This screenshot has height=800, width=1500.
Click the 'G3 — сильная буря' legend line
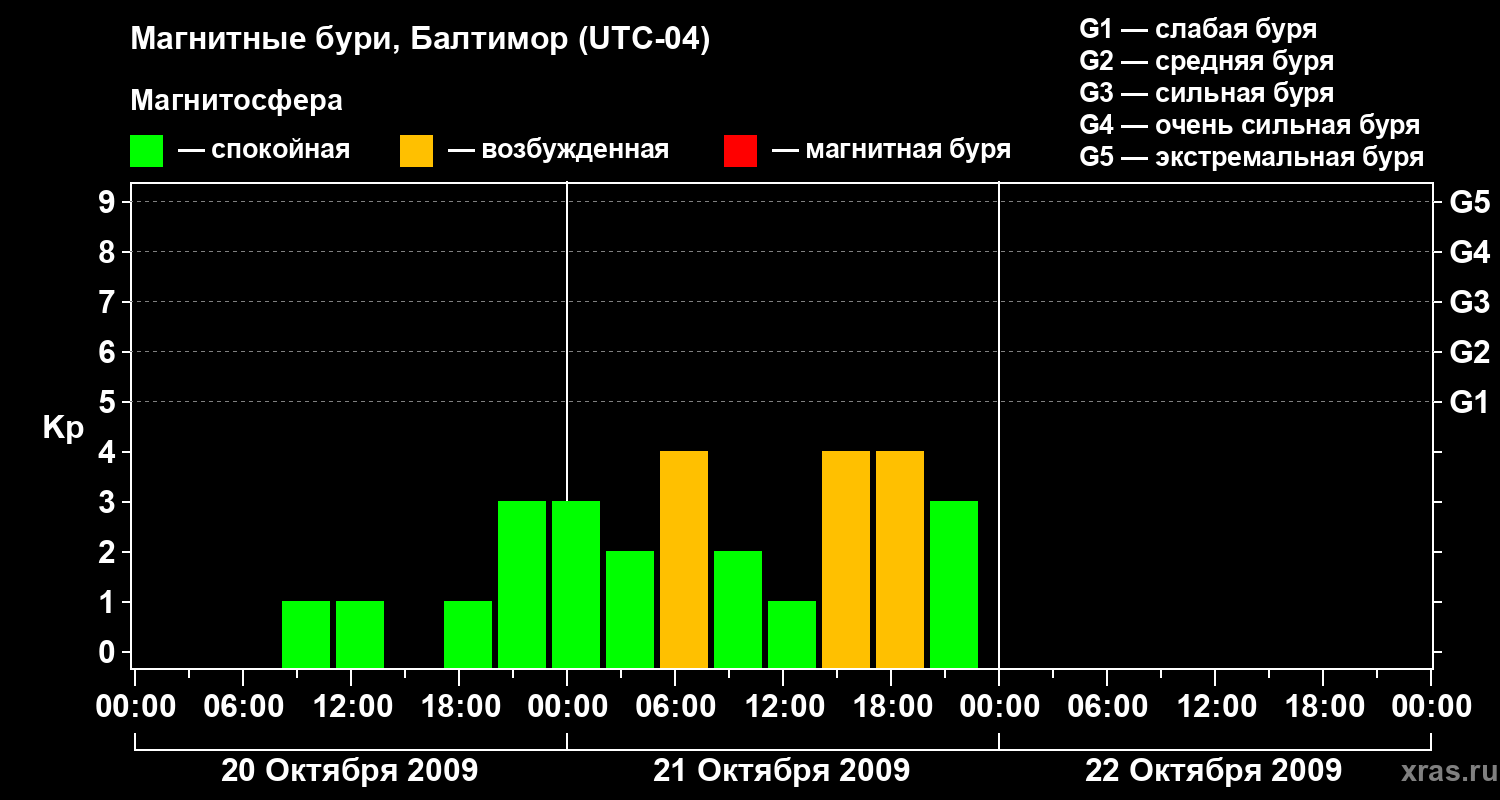(1206, 93)
